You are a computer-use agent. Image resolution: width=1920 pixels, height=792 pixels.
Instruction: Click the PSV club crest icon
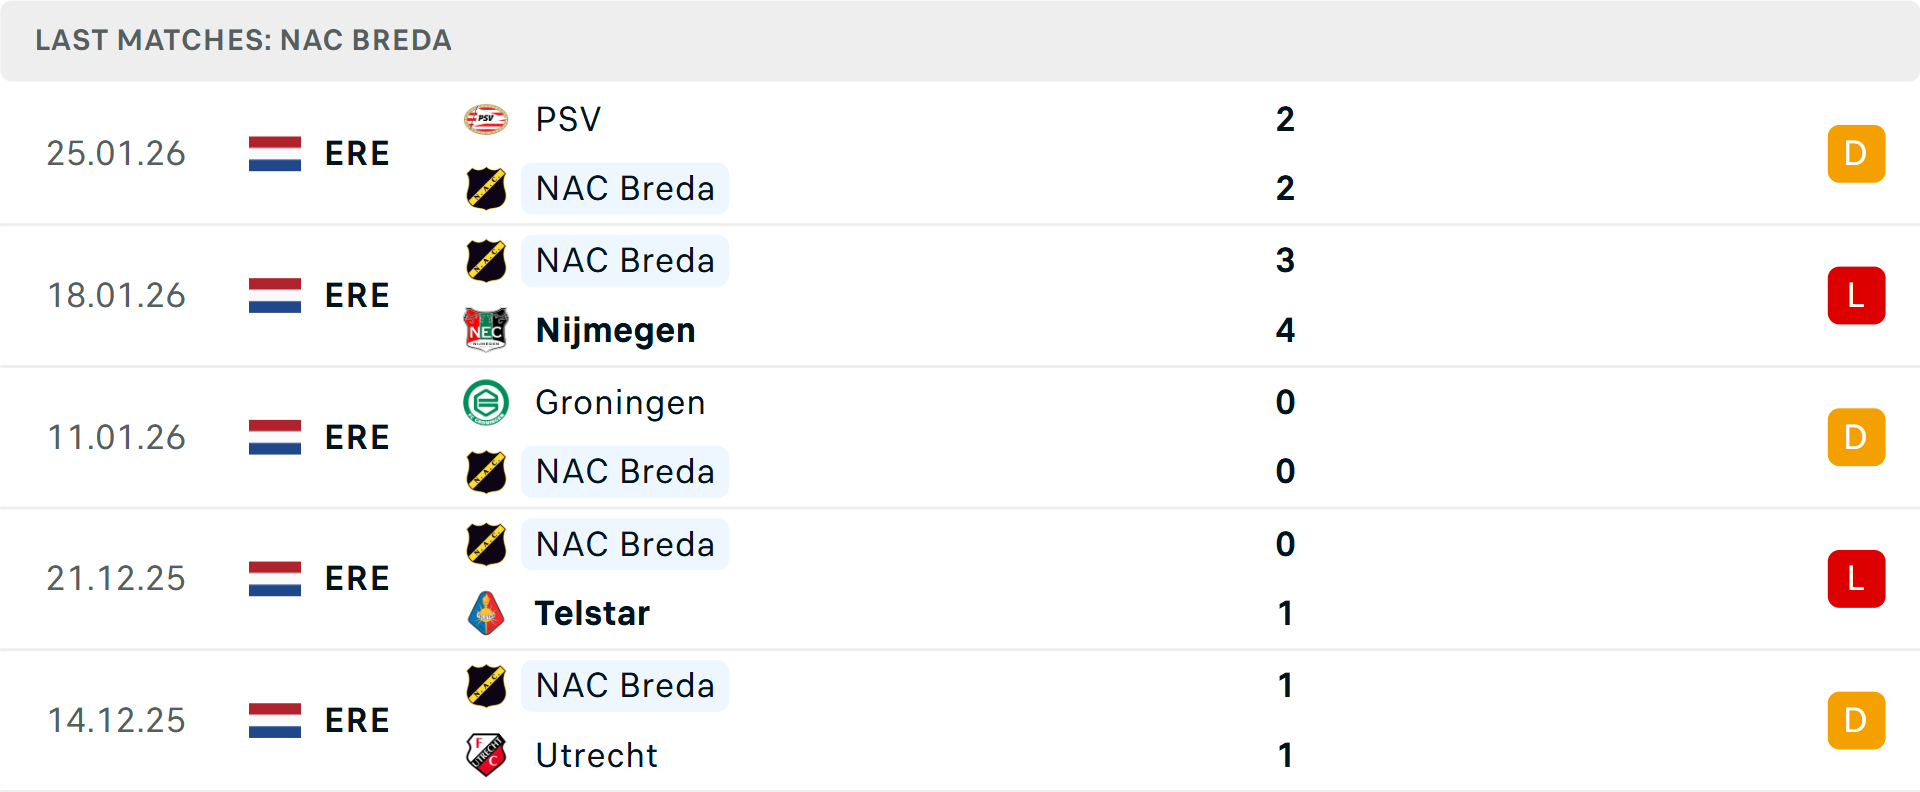[487, 118]
